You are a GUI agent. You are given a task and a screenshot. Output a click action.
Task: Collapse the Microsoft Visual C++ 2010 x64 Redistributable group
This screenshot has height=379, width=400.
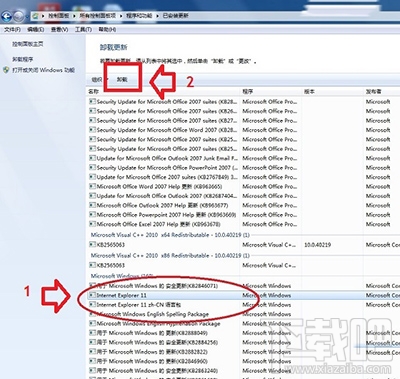coord(170,235)
